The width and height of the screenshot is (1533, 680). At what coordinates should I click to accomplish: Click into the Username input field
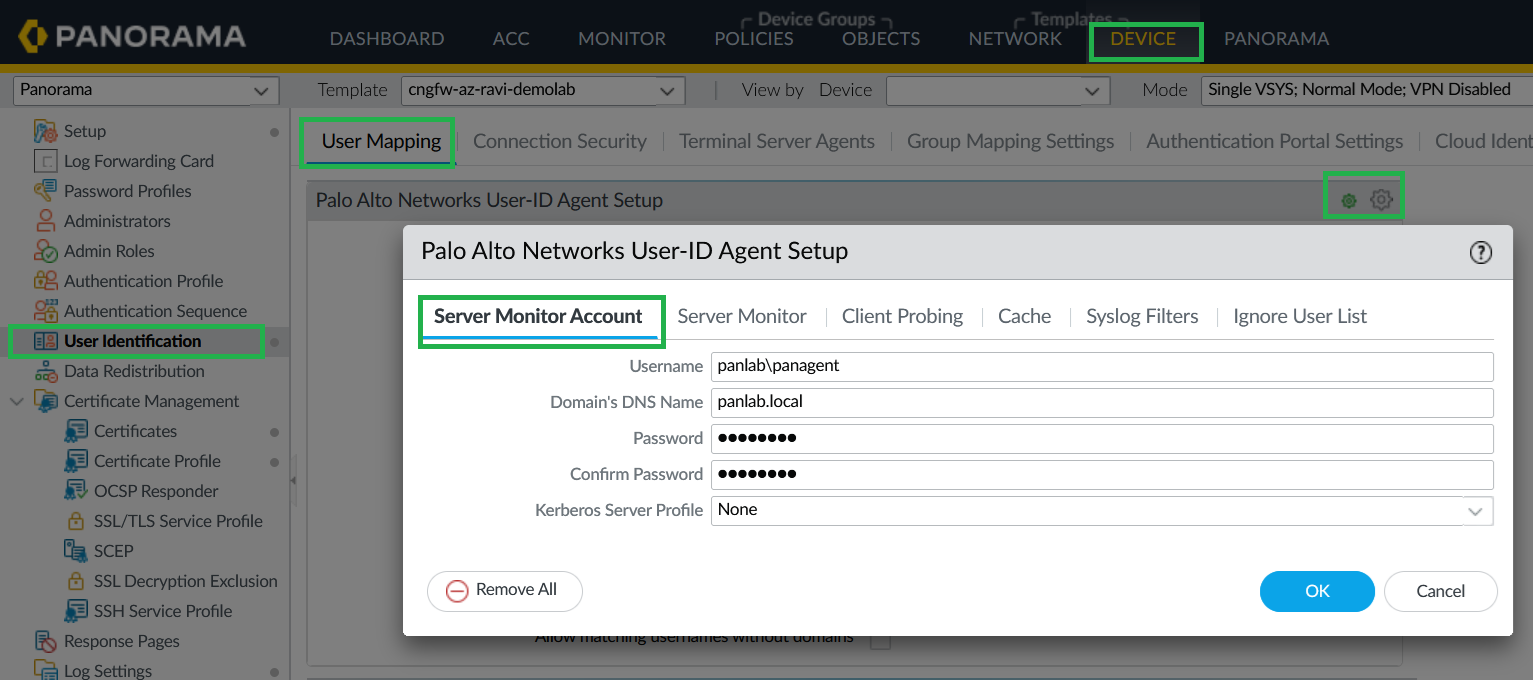coord(1100,366)
